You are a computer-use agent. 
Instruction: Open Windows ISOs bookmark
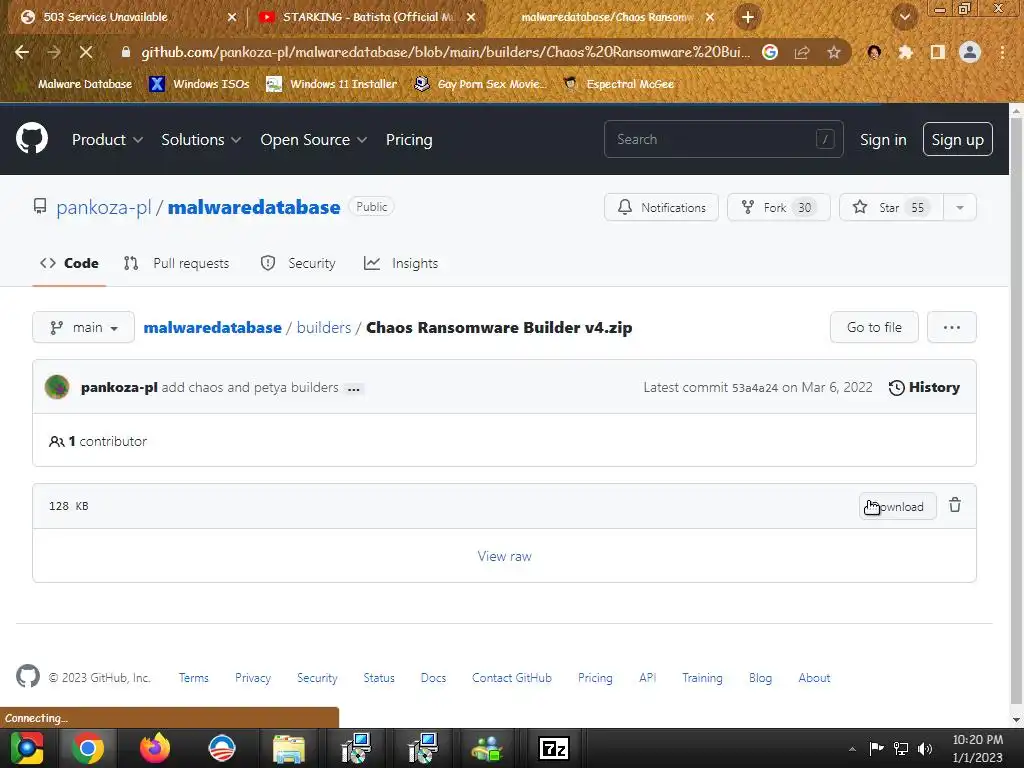199,84
